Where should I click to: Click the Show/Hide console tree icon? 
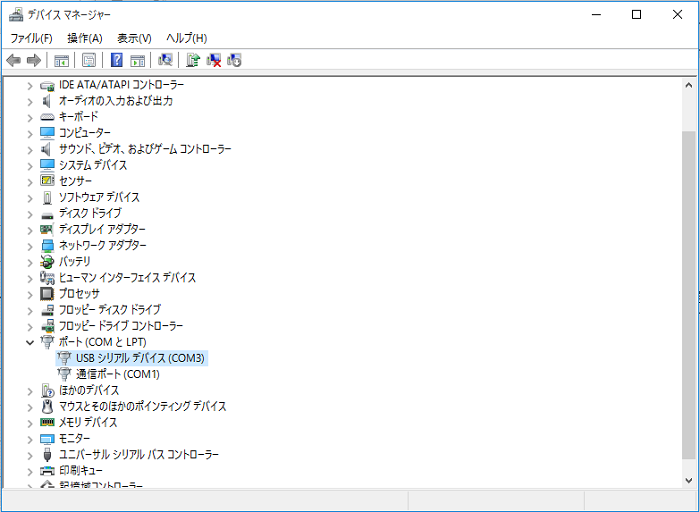61,60
